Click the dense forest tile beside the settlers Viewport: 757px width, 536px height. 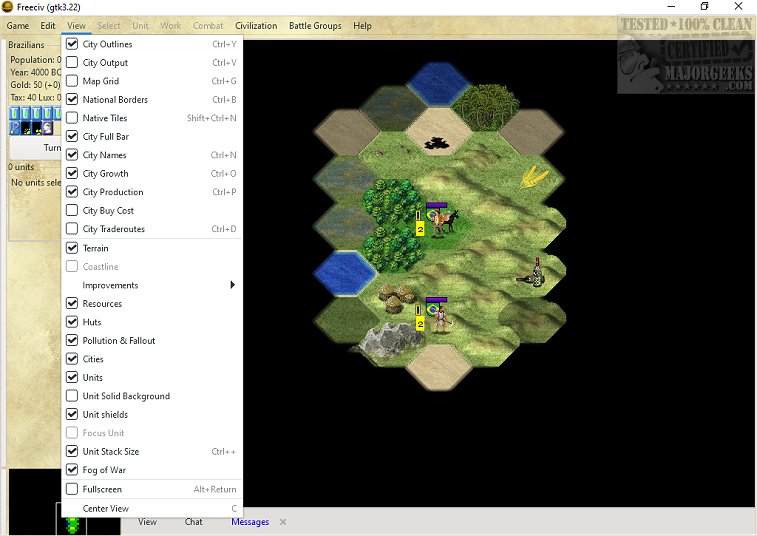click(x=393, y=200)
